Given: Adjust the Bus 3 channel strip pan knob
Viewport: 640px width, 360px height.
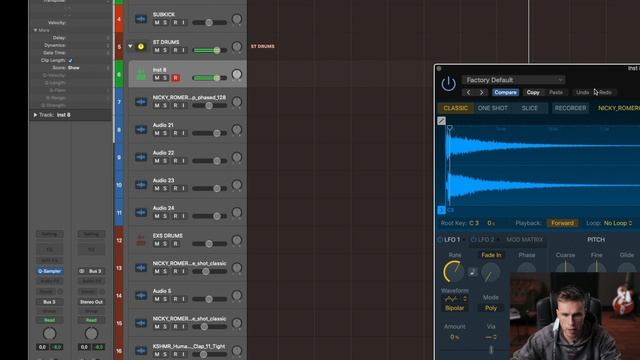Looking at the screenshot, I should [91, 334].
